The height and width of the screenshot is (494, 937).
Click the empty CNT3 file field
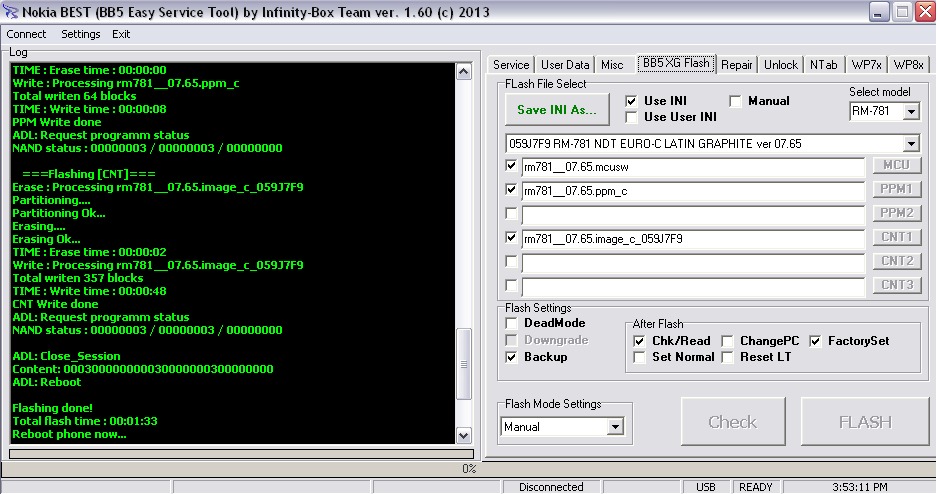coord(693,287)
